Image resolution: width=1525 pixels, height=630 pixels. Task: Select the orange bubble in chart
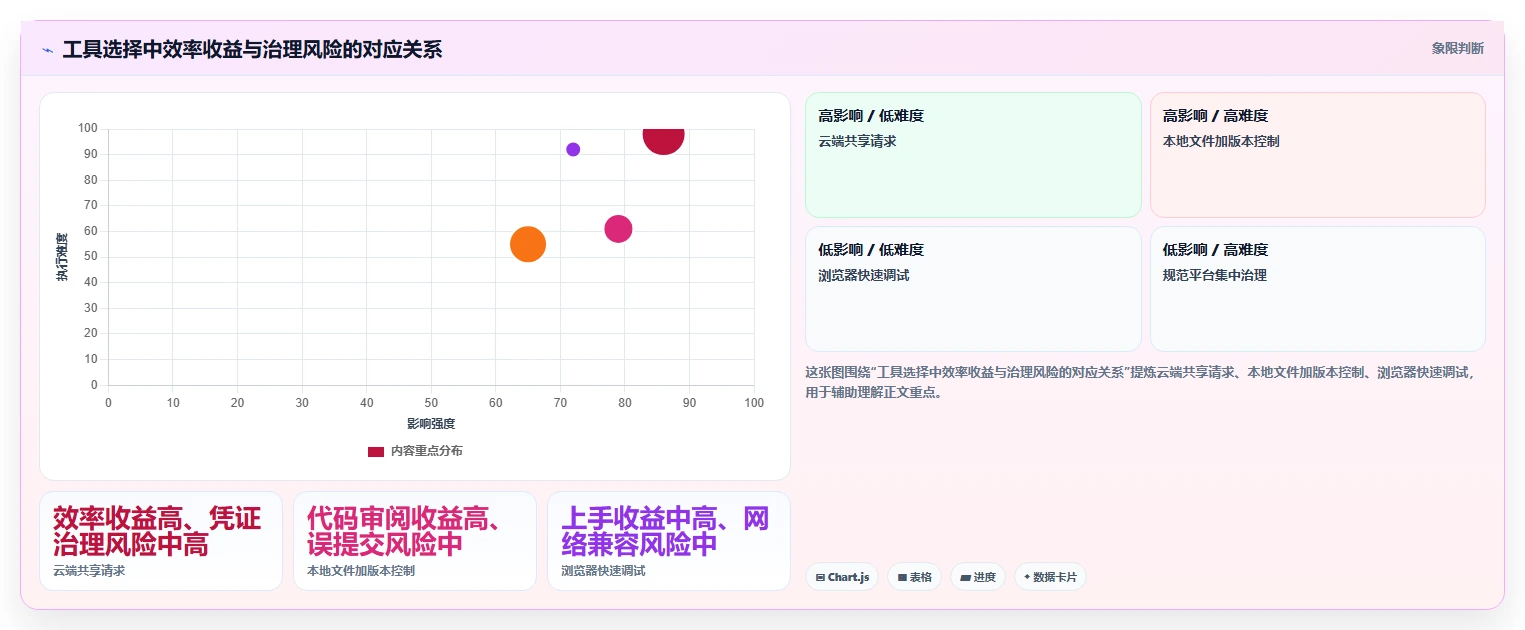528,244
